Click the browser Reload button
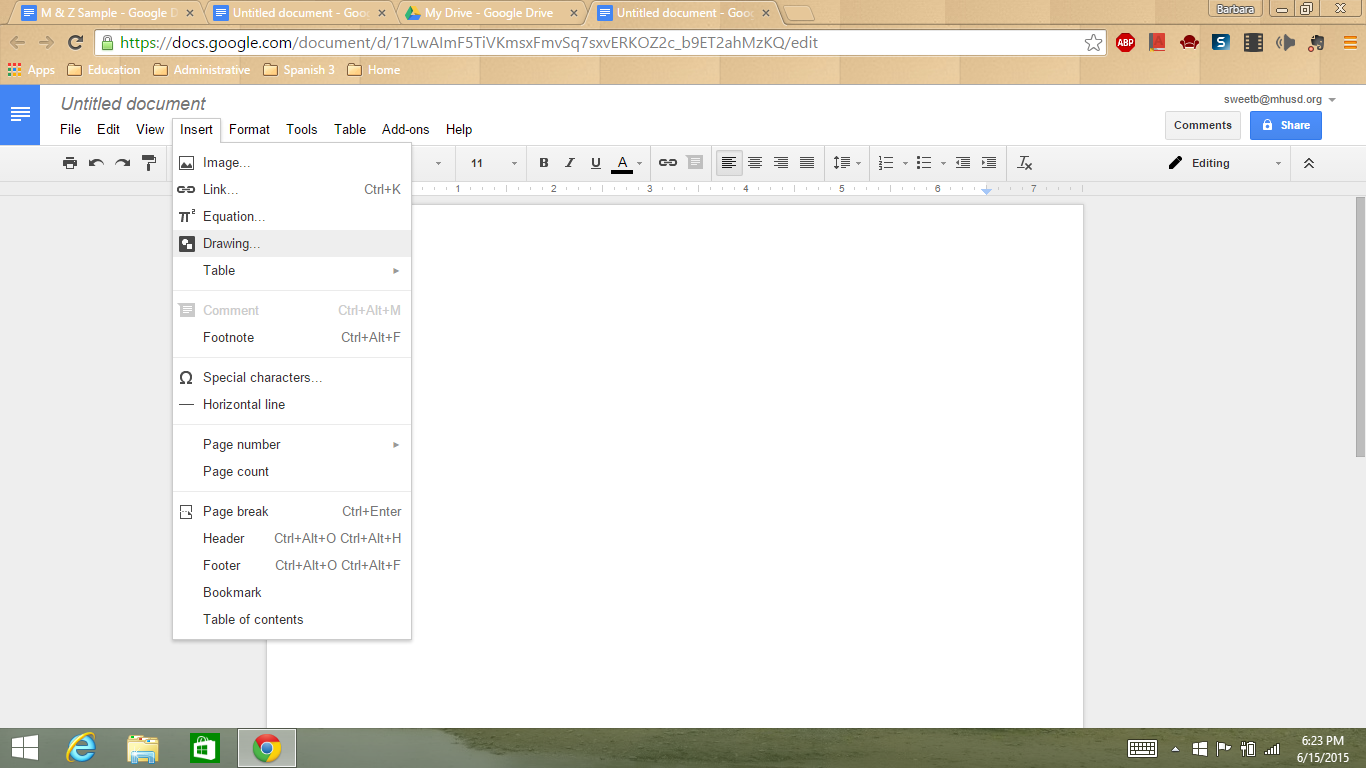This screenshot has height=768, width=1366. pos(75,43)
